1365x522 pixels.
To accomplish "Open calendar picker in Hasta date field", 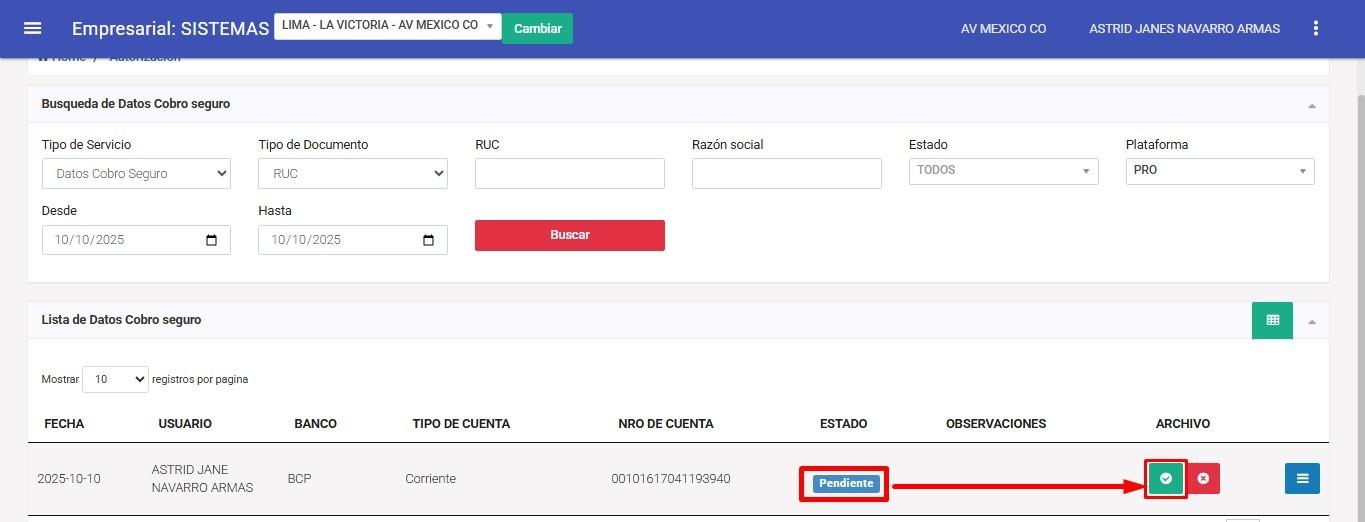I will tap(428, 240).
